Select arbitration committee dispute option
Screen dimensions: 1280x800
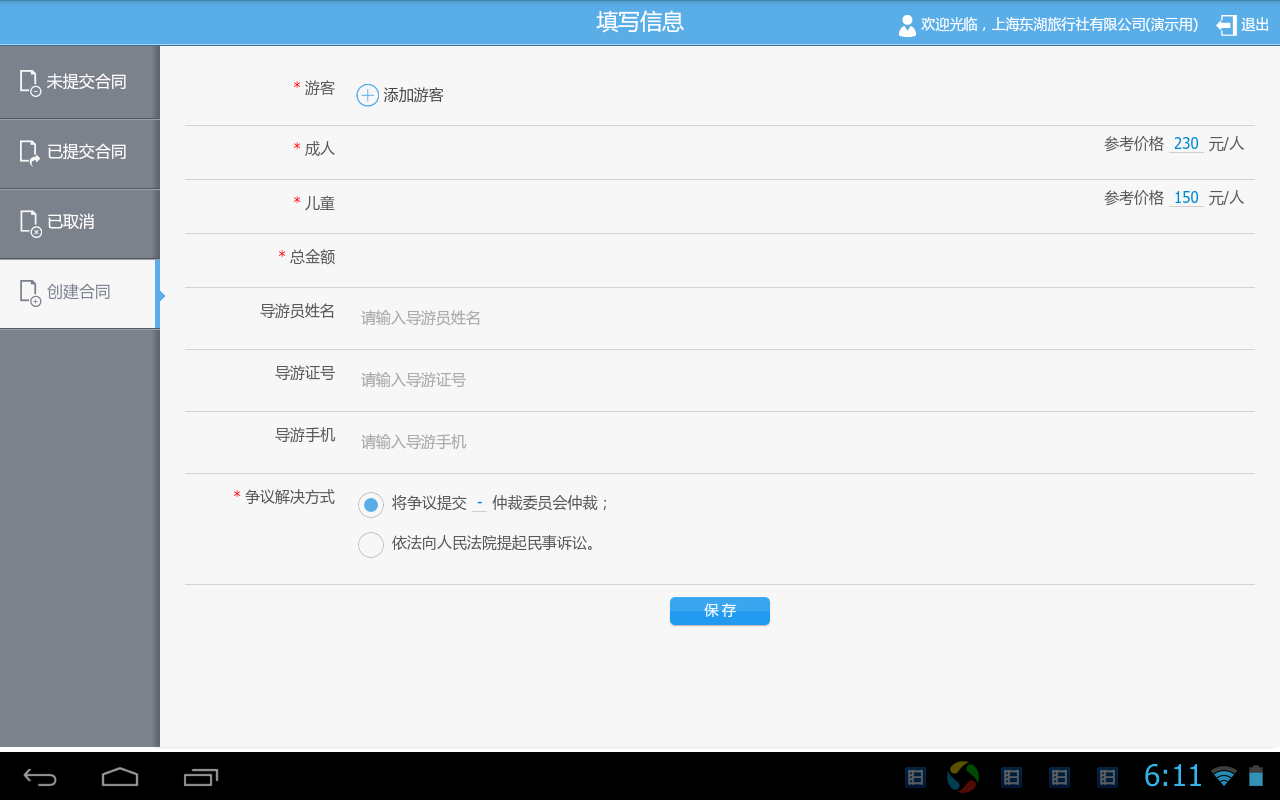(x=371, y=505)
